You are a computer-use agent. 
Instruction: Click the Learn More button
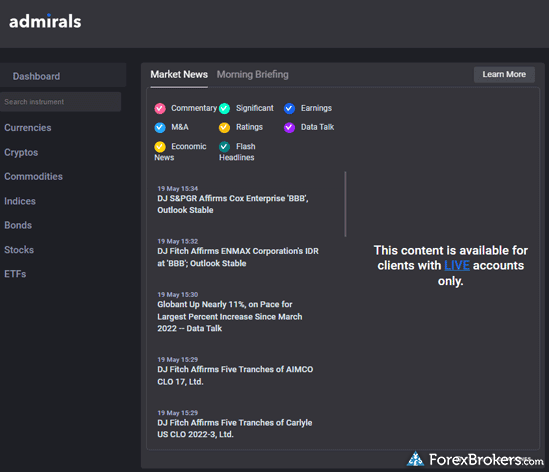pyautogui.click(x=504, y=75)
